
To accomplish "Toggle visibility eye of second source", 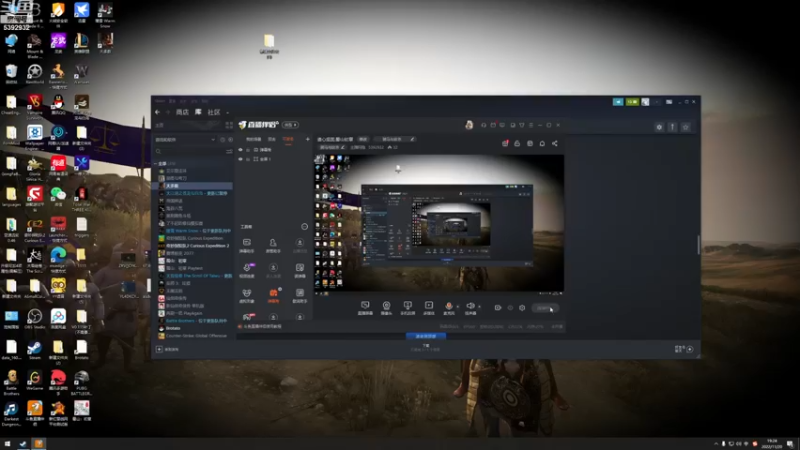I will (240, 159).
